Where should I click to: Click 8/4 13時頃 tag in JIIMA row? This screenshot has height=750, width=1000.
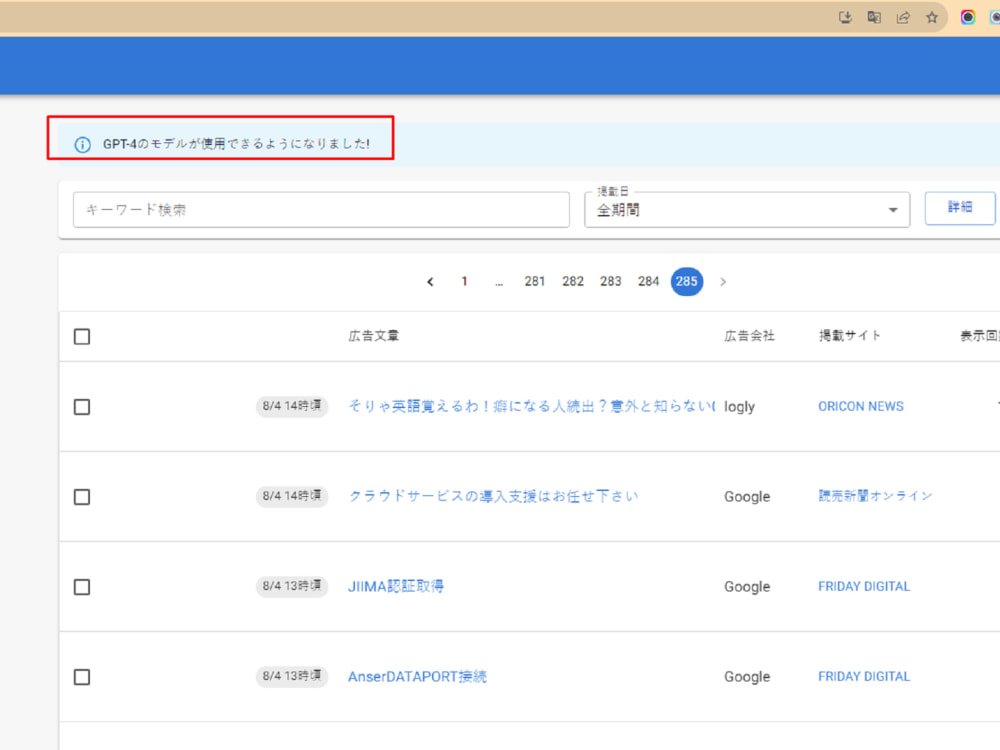pyautogui.click(x=292, y=586)
